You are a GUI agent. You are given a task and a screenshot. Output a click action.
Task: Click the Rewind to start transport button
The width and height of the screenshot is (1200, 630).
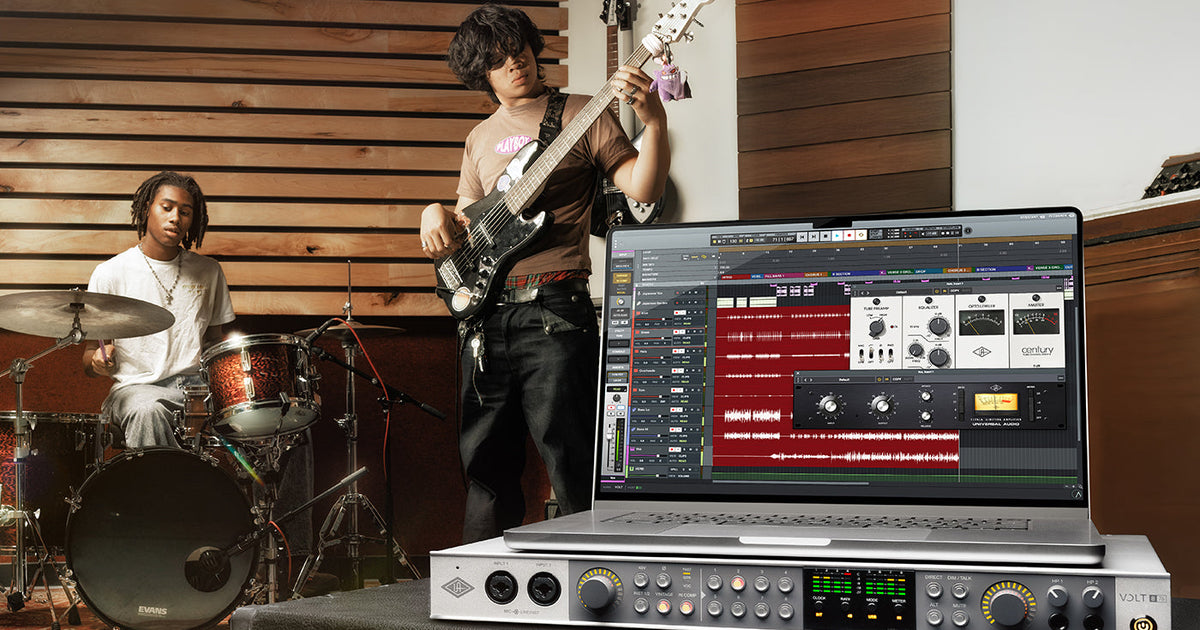point(802,236)
